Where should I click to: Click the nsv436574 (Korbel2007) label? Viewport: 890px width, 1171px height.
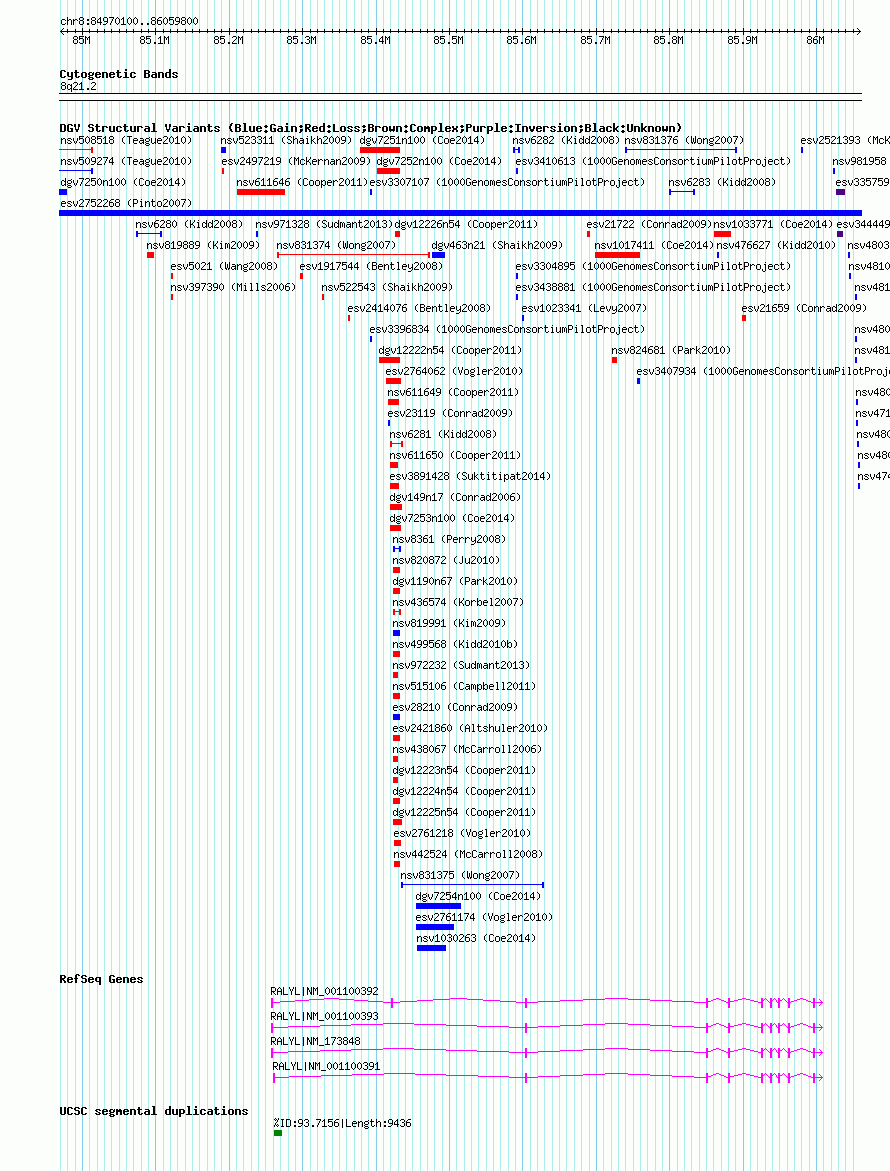tap(458, 601)
